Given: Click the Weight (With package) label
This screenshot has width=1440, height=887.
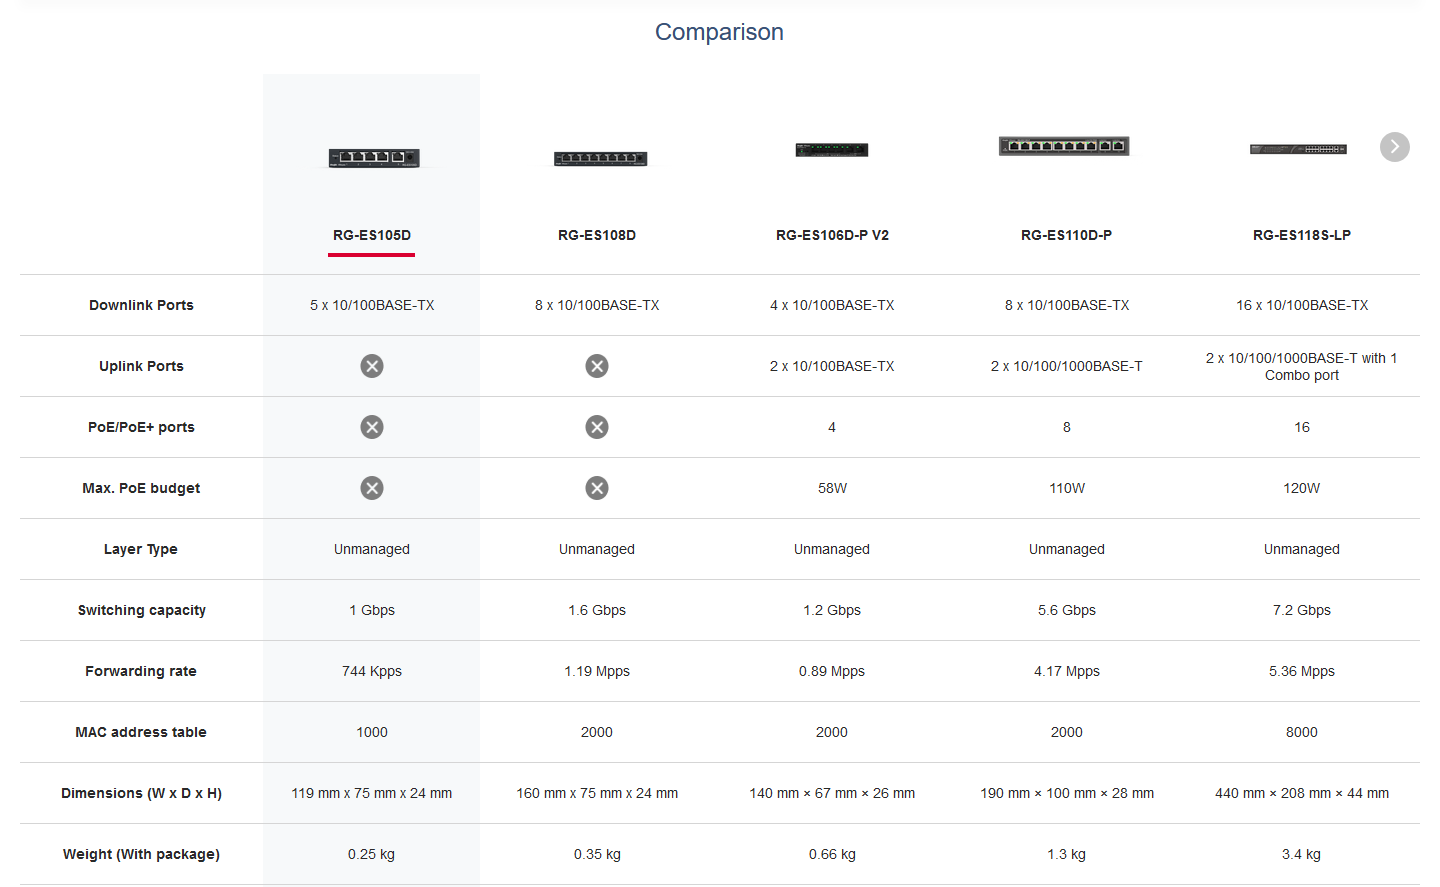Looking at the screenshot, I should (x=141, y=854).
